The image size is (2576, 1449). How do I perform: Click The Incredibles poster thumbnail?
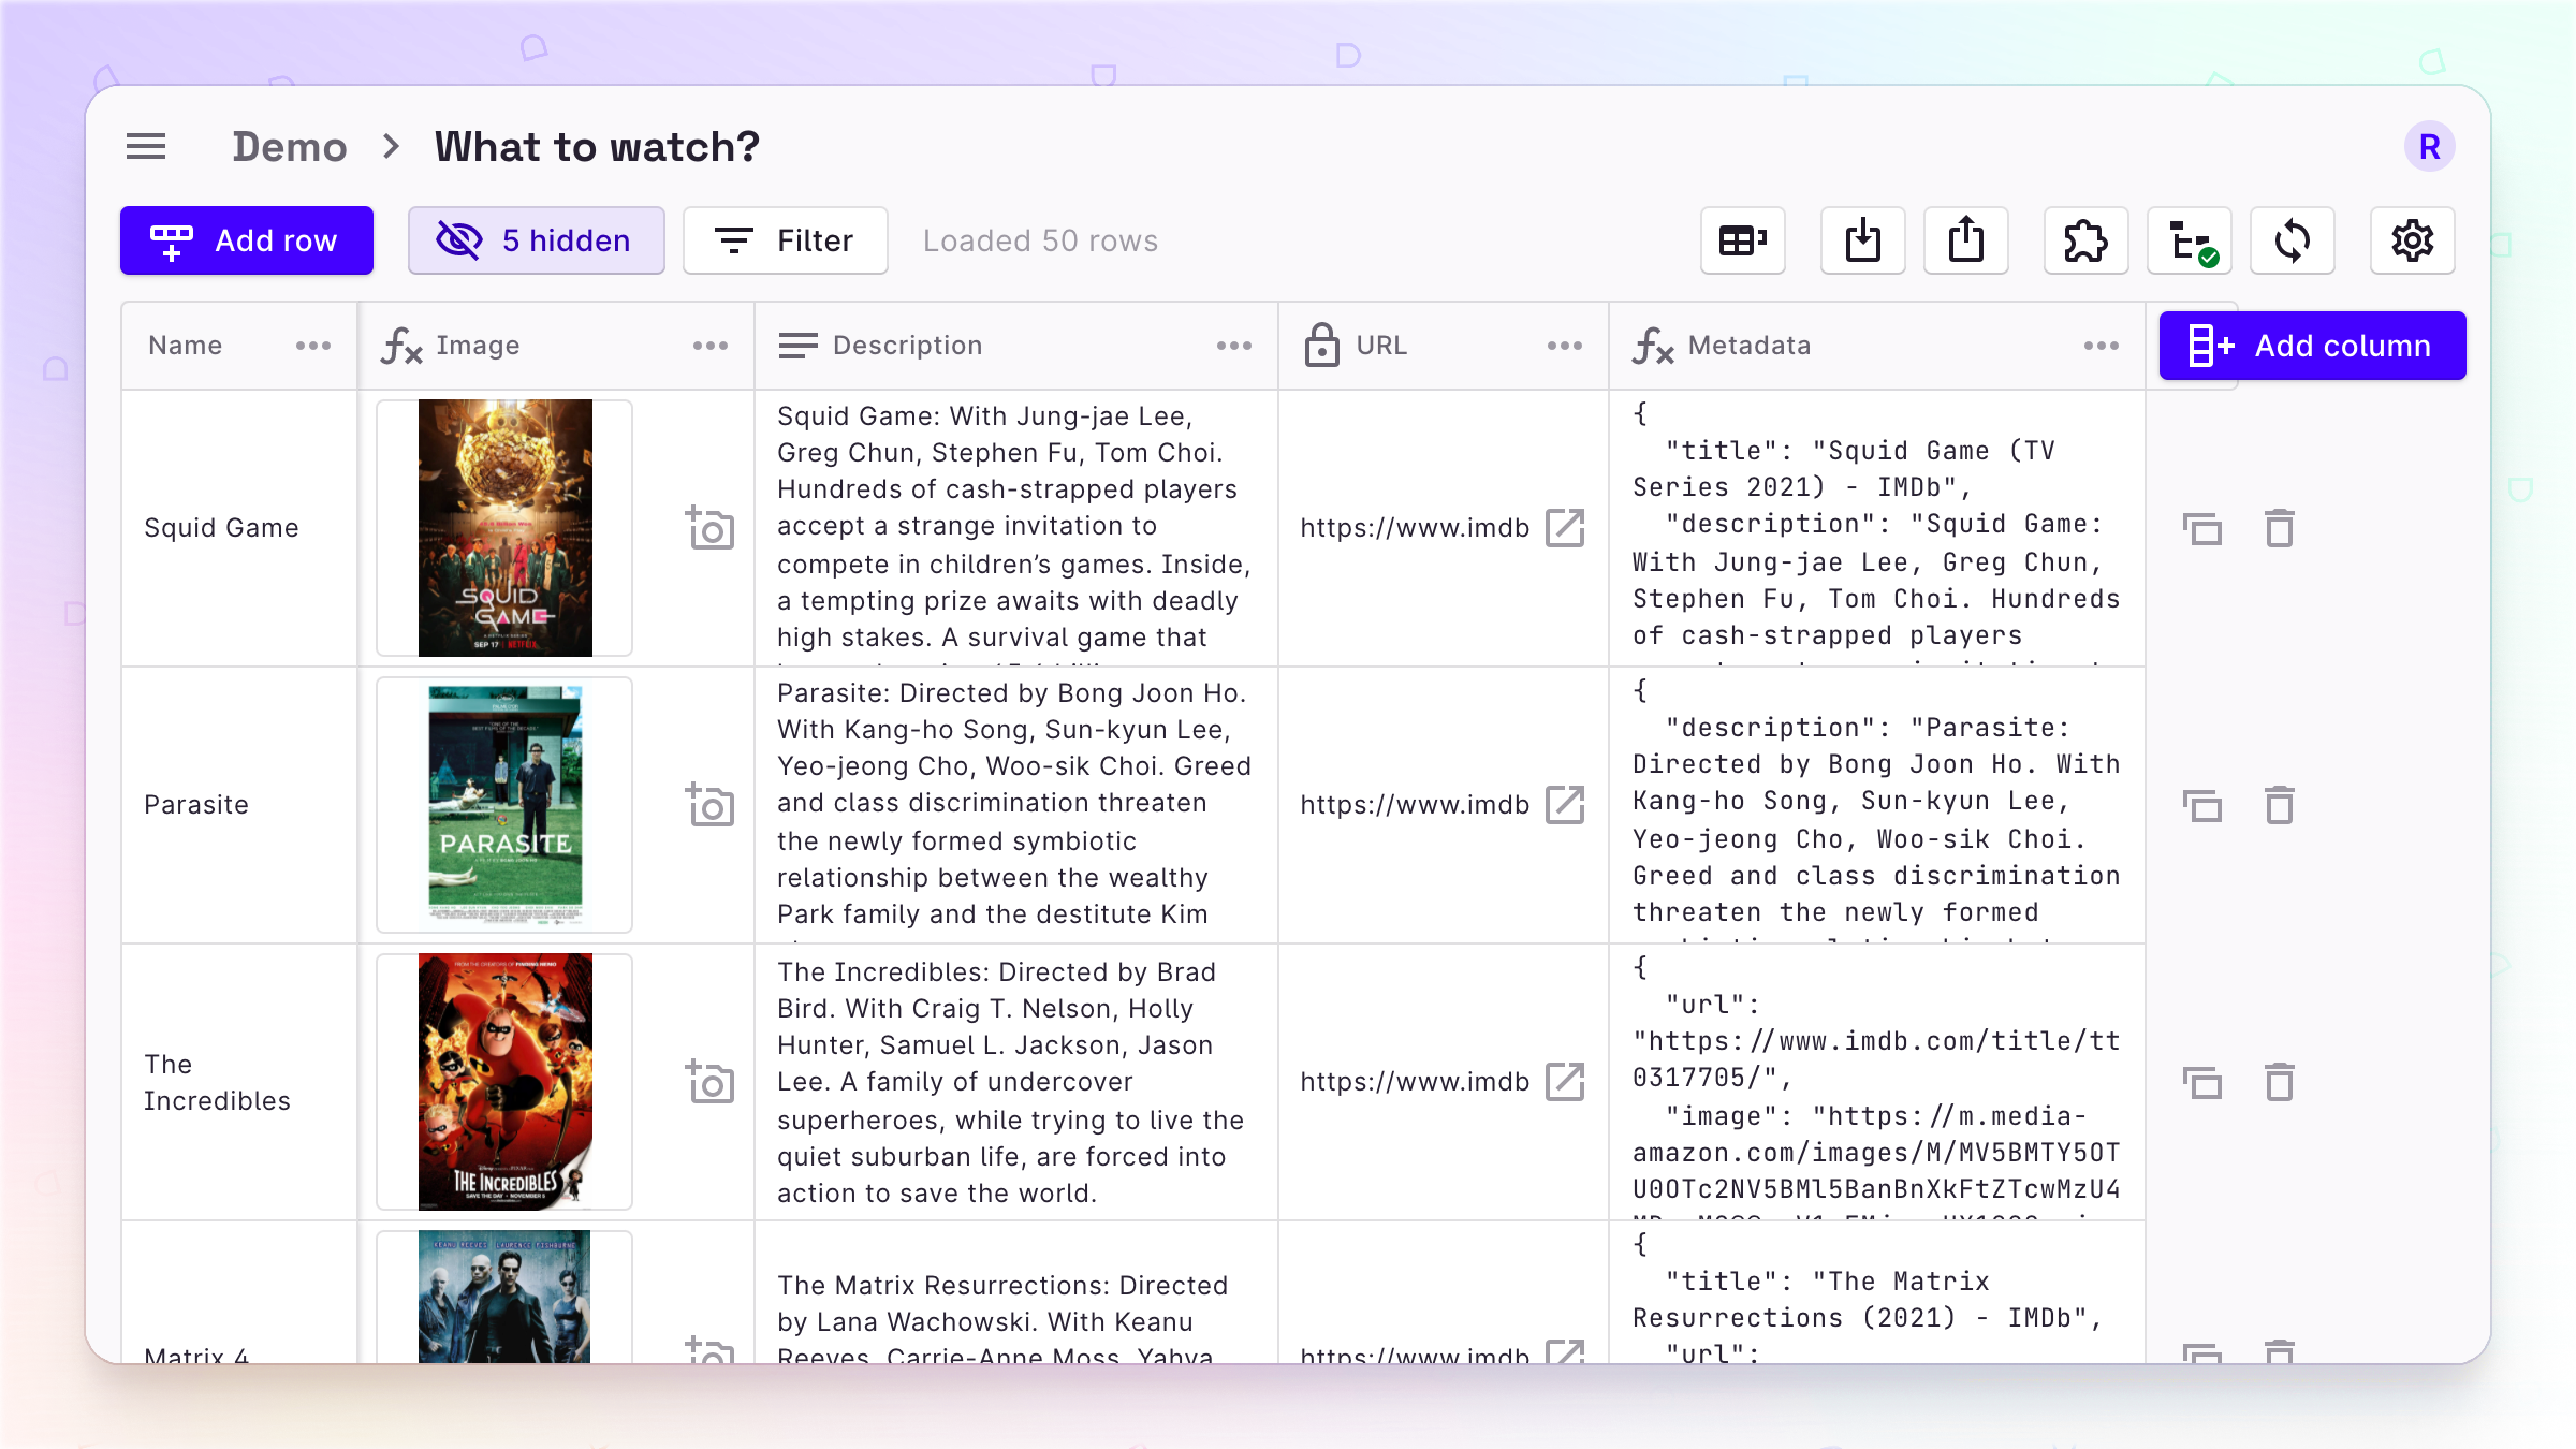pyautogui.click(x=504, y=1082)
